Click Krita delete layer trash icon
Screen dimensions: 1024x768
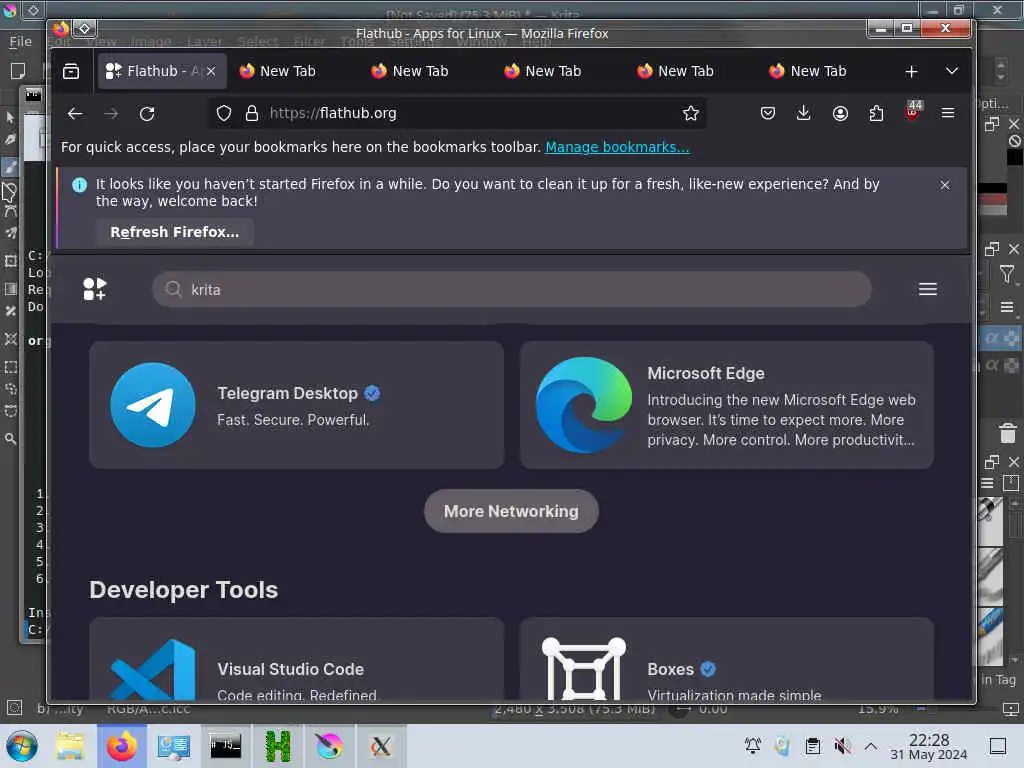[x=1008, y=432]
